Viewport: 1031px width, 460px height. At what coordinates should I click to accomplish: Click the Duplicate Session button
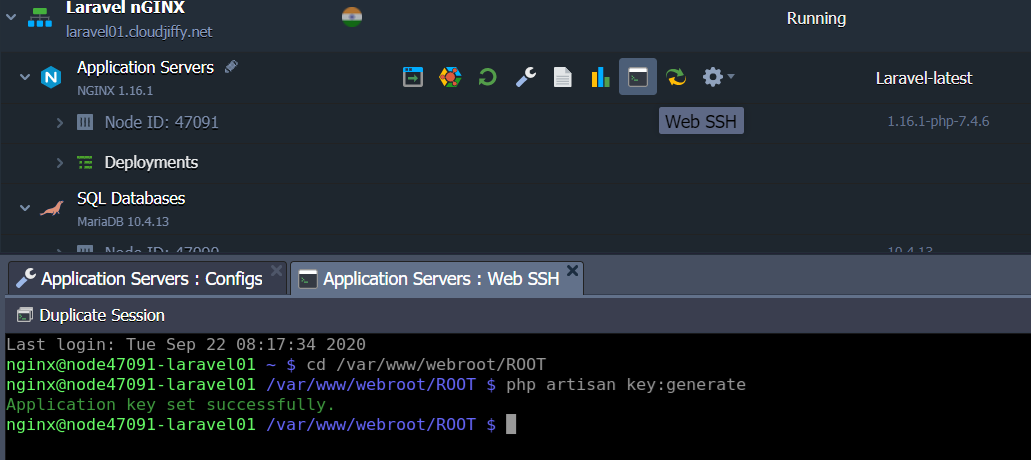pyautogui.click(x=90, y=315)
